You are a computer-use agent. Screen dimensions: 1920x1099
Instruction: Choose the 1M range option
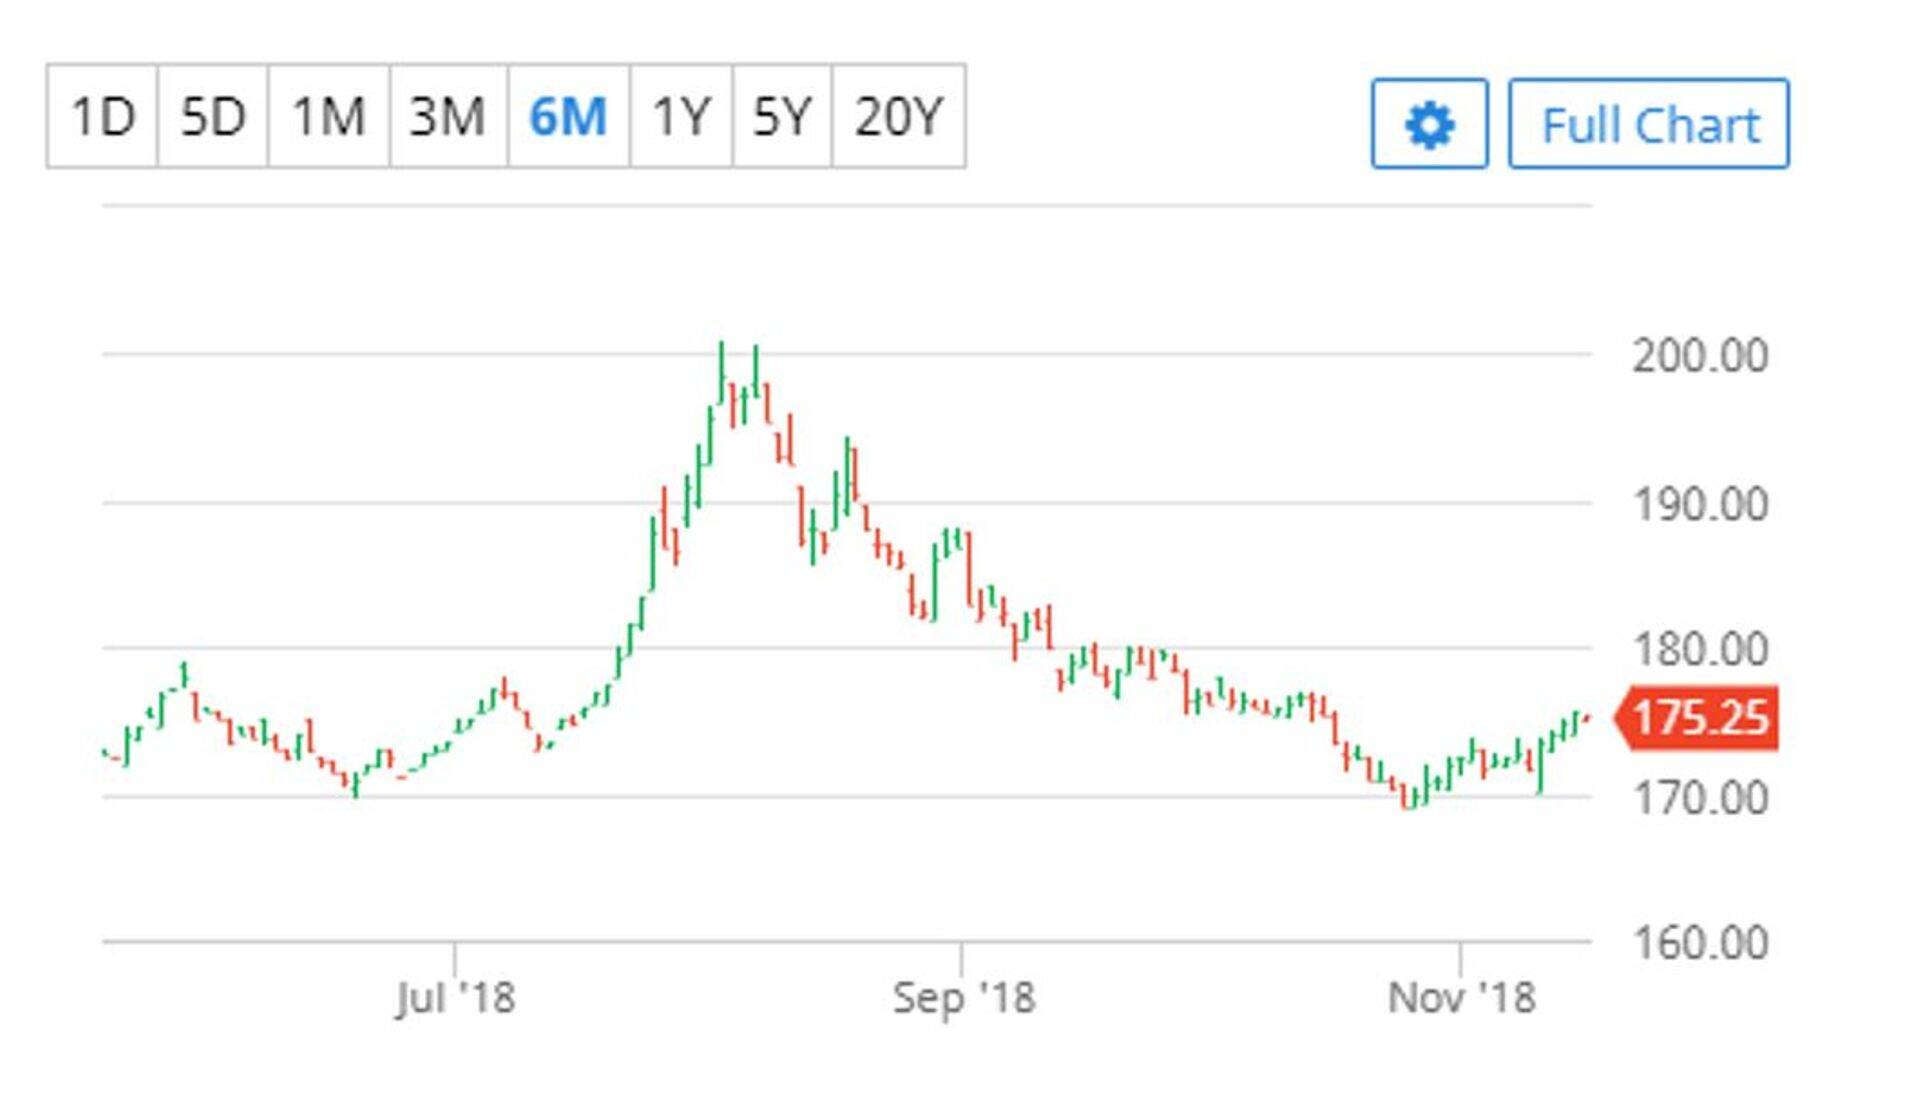328,116
